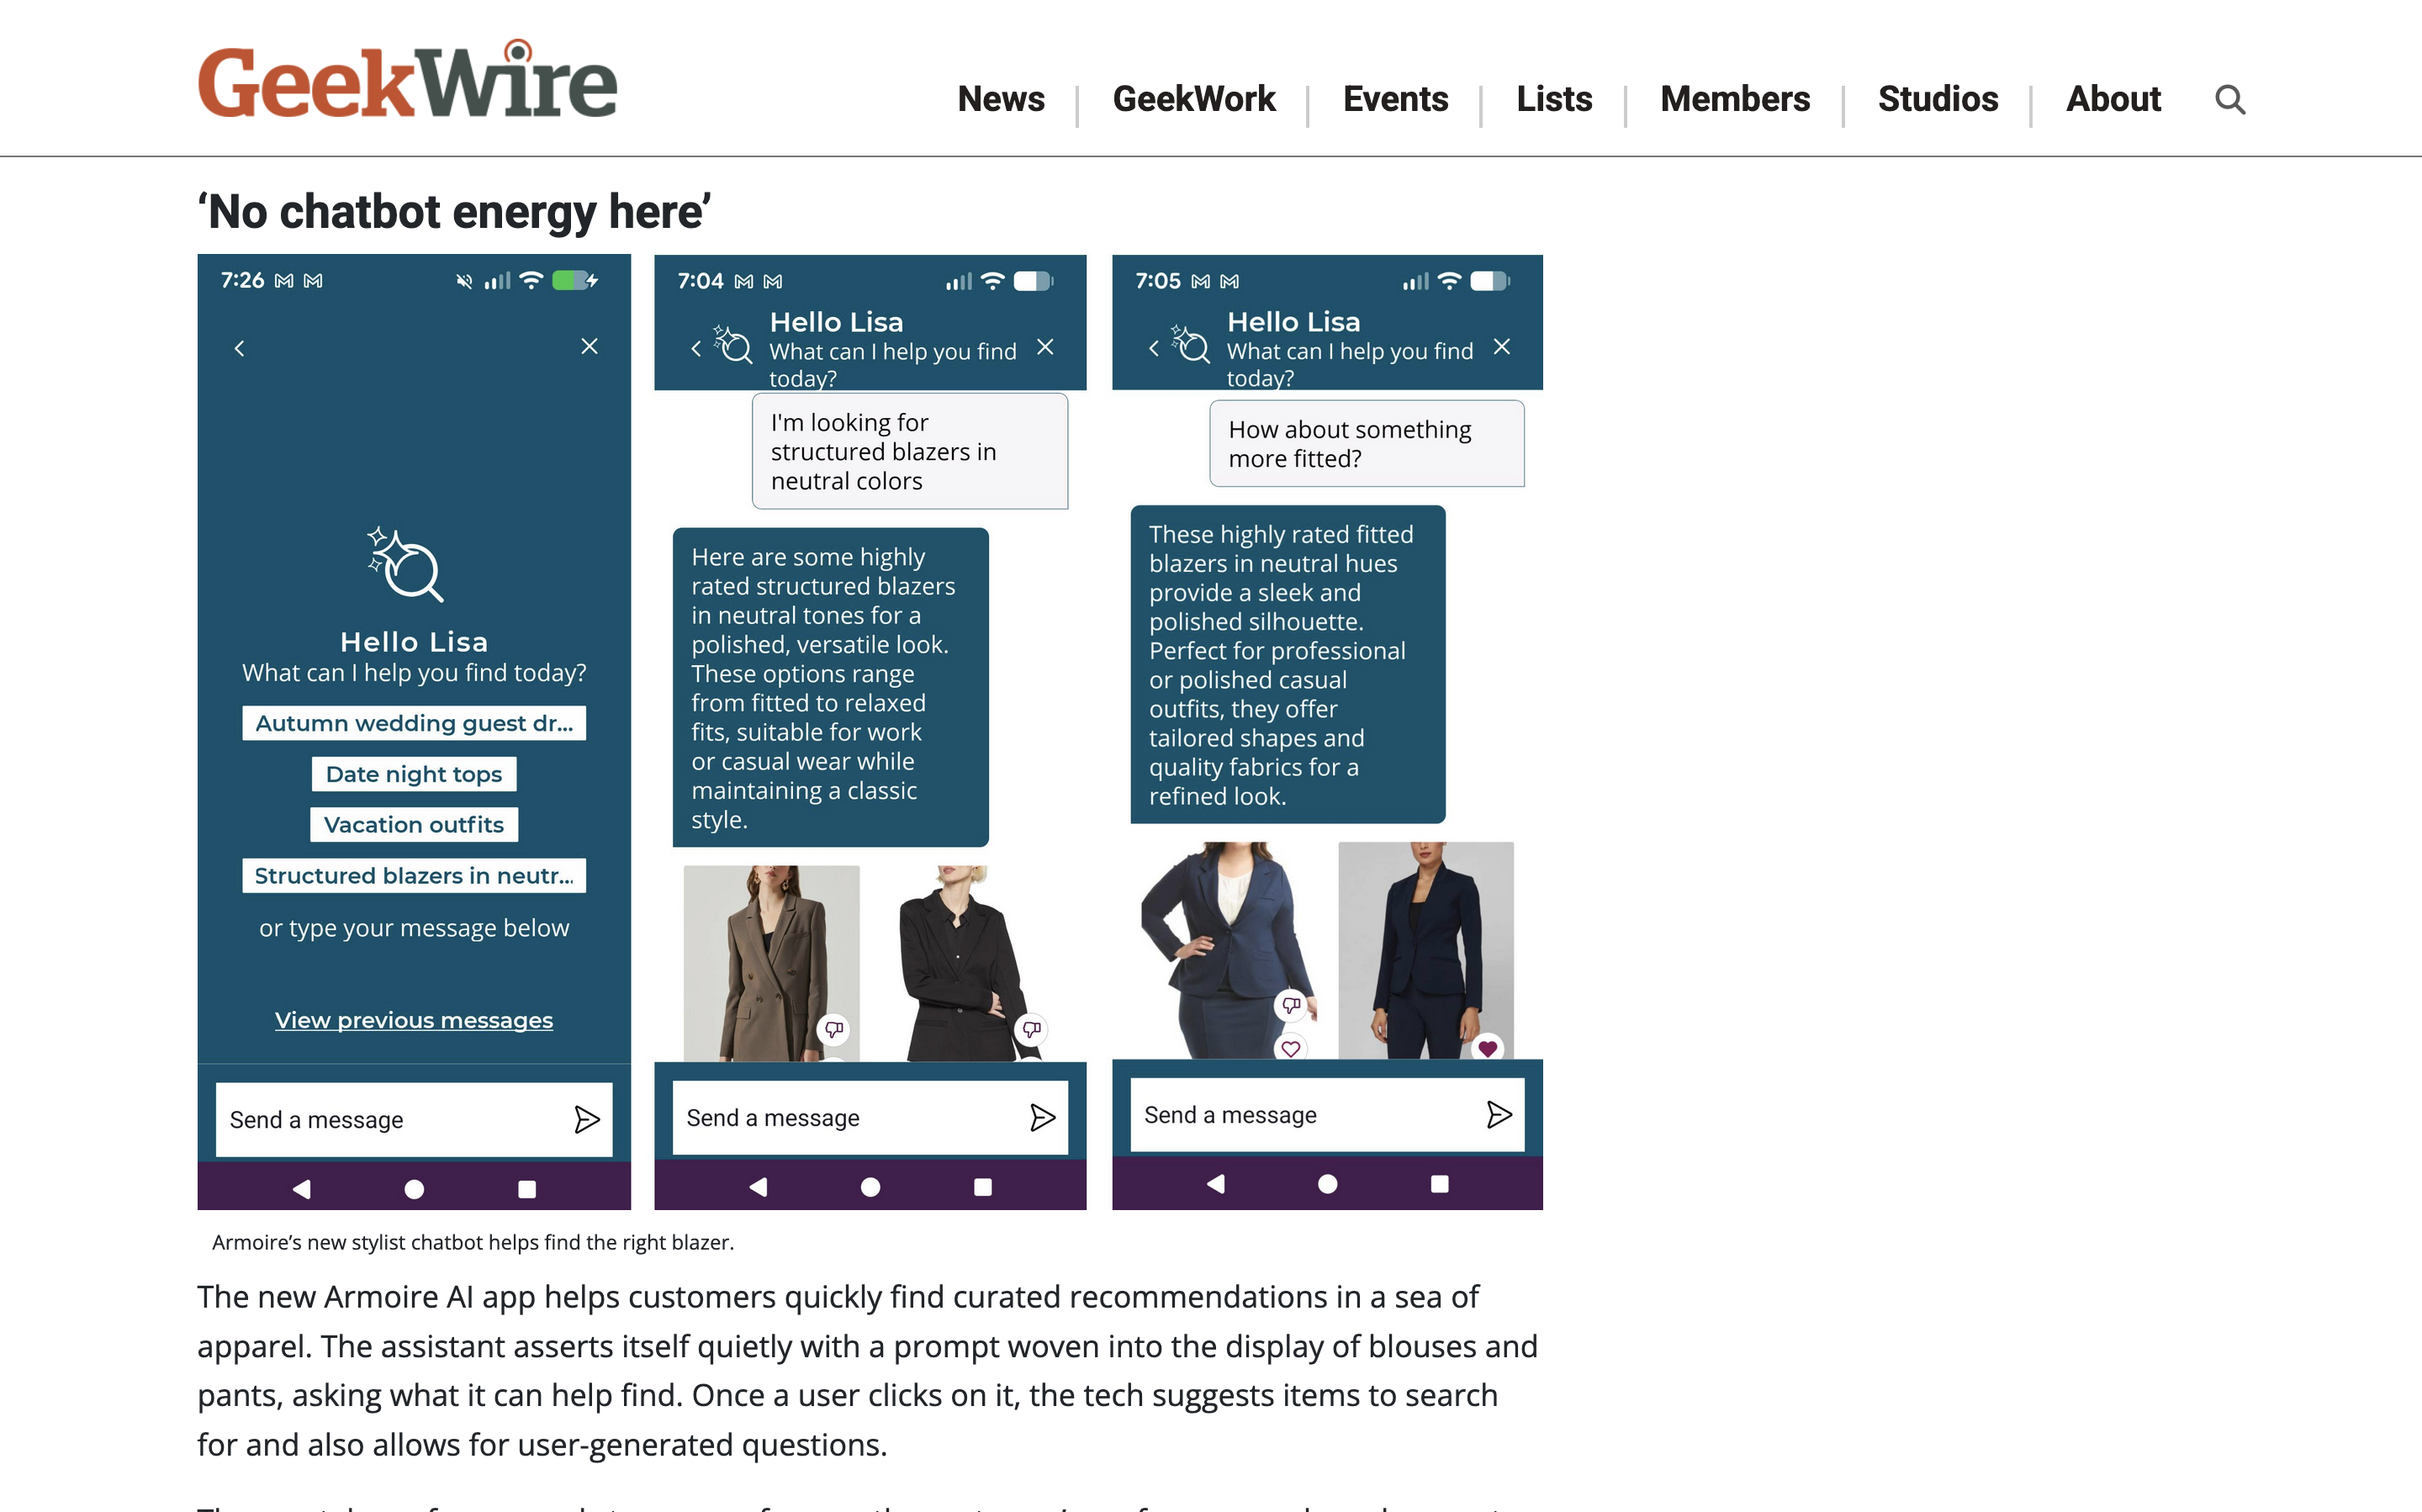Click 'I'm looking for structured blazers' bubble
The image size is (2422, 1512).
(910, 451)
